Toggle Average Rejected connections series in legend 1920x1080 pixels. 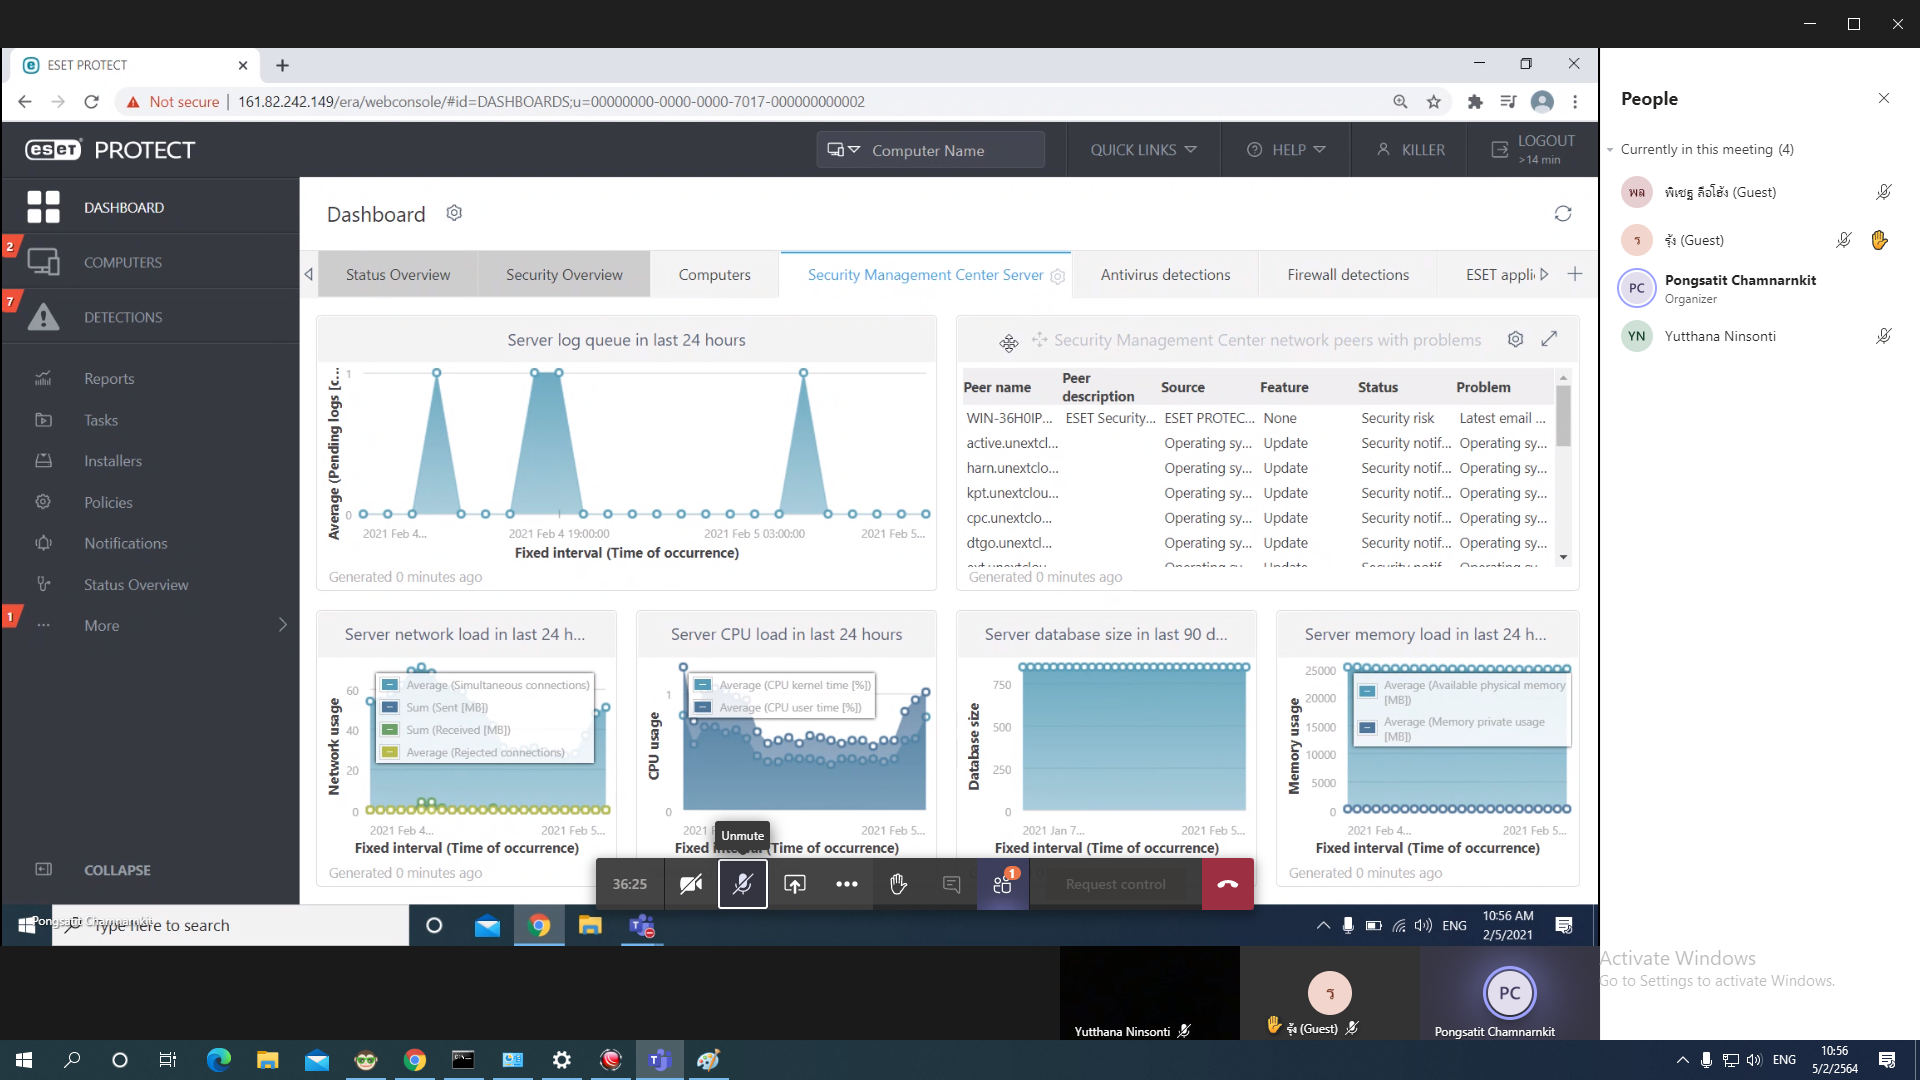[473, 752]
